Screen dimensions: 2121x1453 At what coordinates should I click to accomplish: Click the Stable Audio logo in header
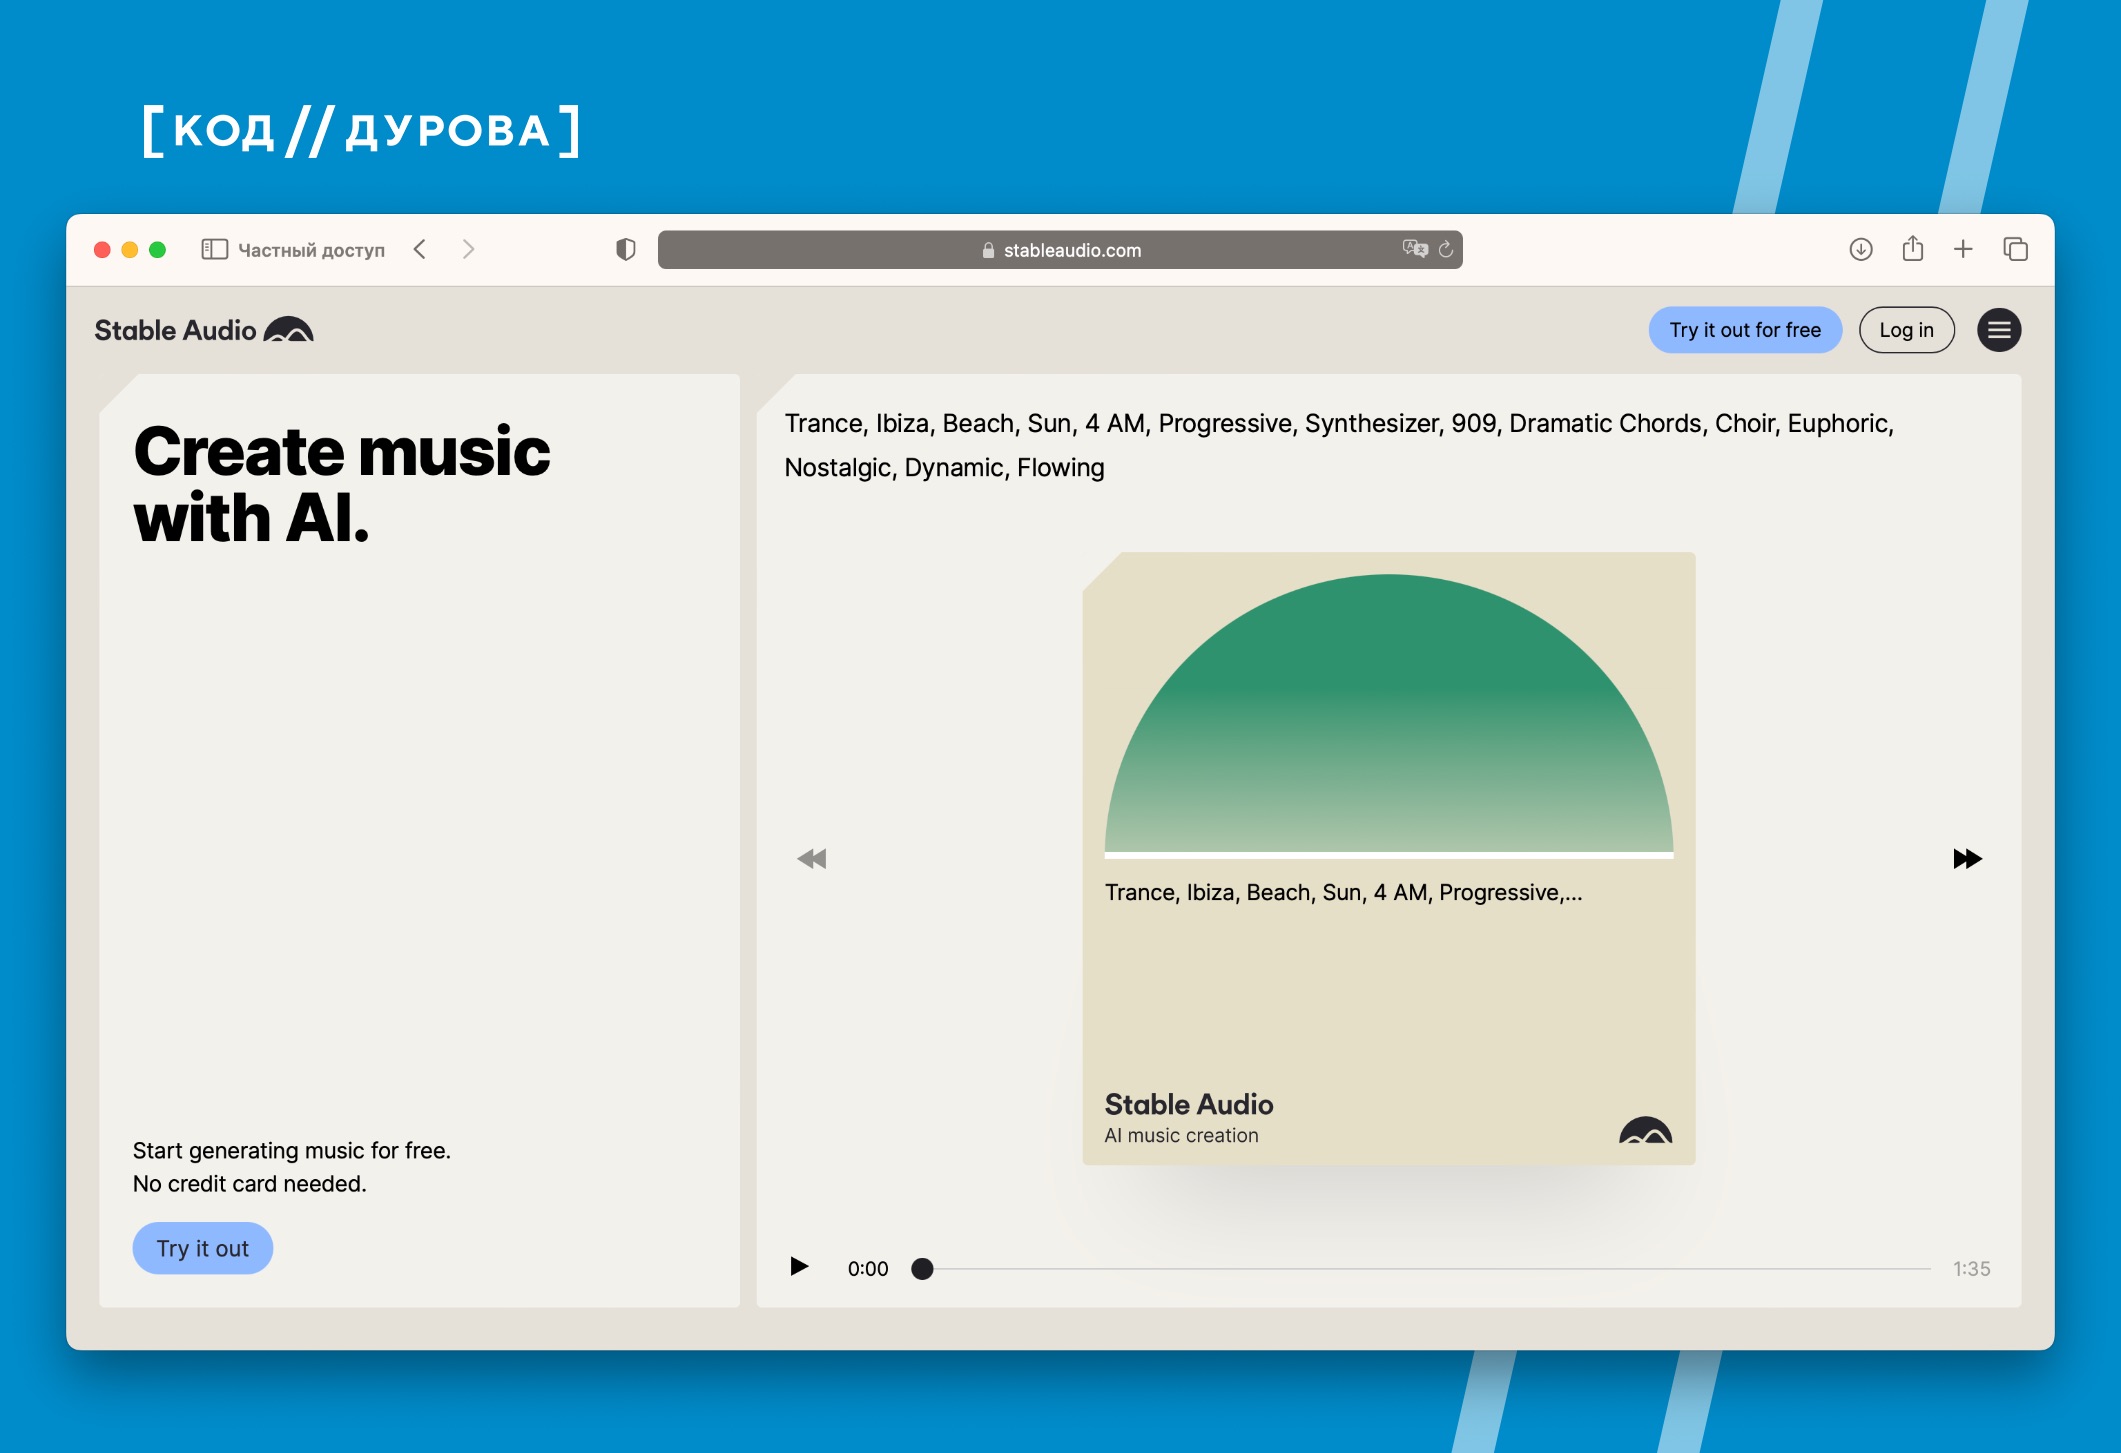[x=204, y=330]
